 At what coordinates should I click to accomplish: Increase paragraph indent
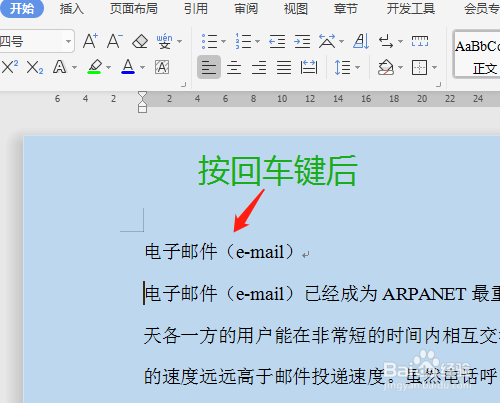point(302,41)
